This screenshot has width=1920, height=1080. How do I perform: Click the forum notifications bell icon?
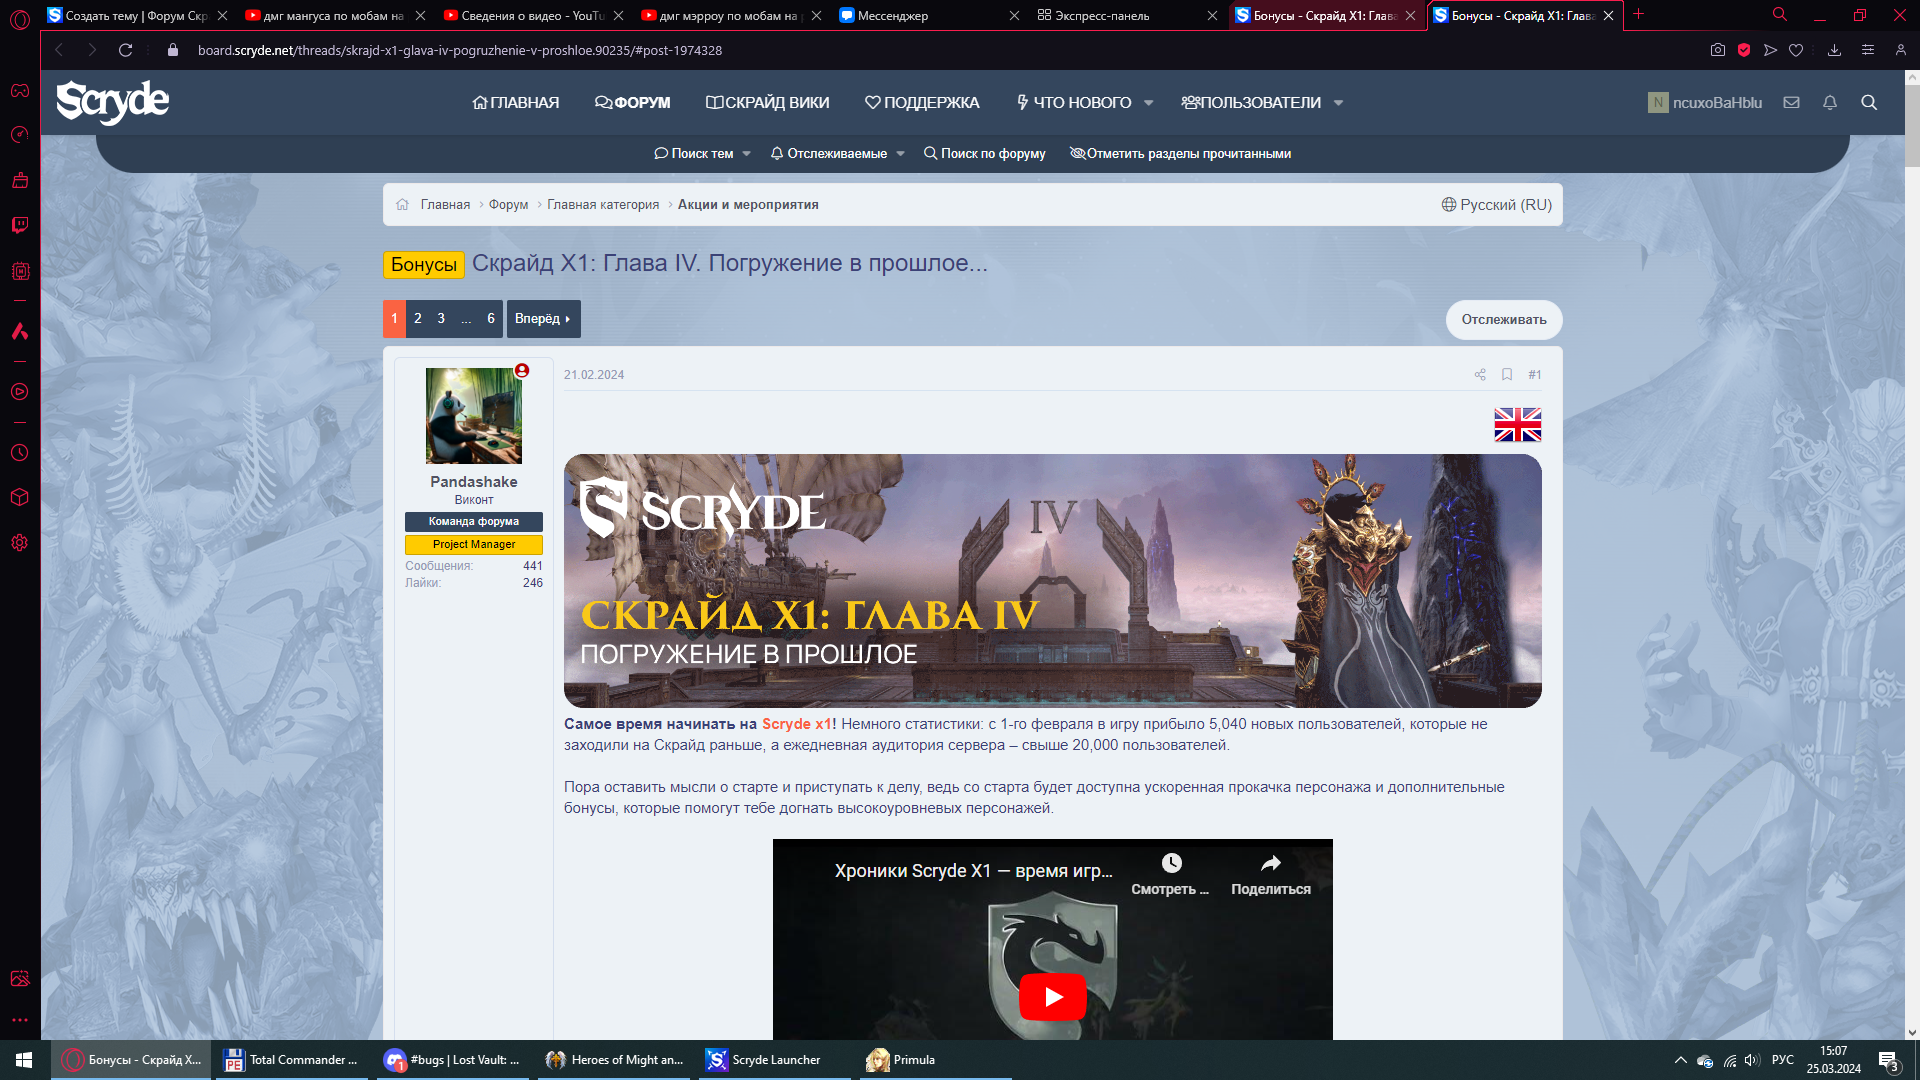coord(1830,102)
